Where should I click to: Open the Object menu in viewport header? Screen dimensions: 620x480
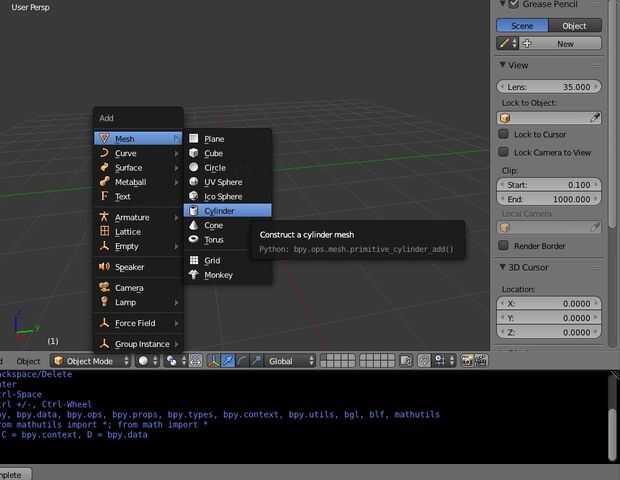pos(28,361)
